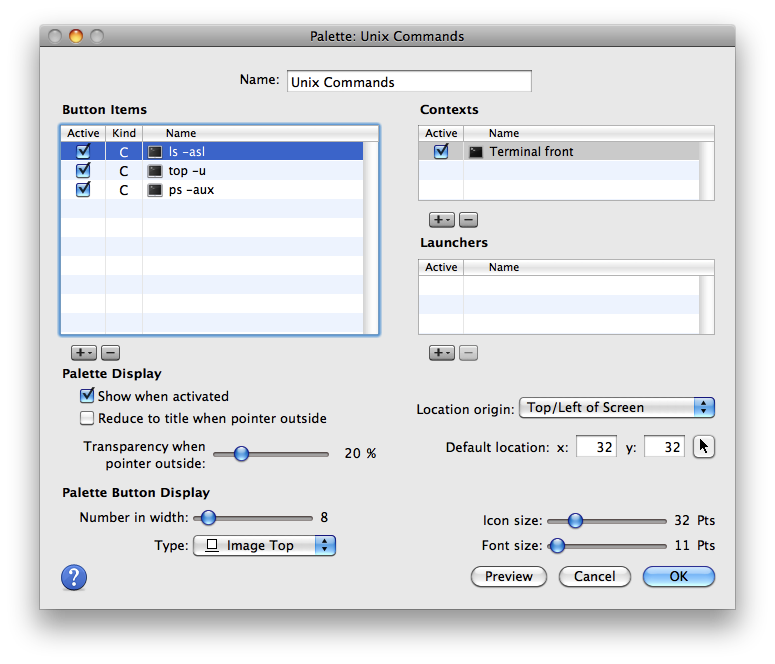The height and width of the screenshot is (664, 775).
Task: Click the Preview button
Action: coord(509,576)
